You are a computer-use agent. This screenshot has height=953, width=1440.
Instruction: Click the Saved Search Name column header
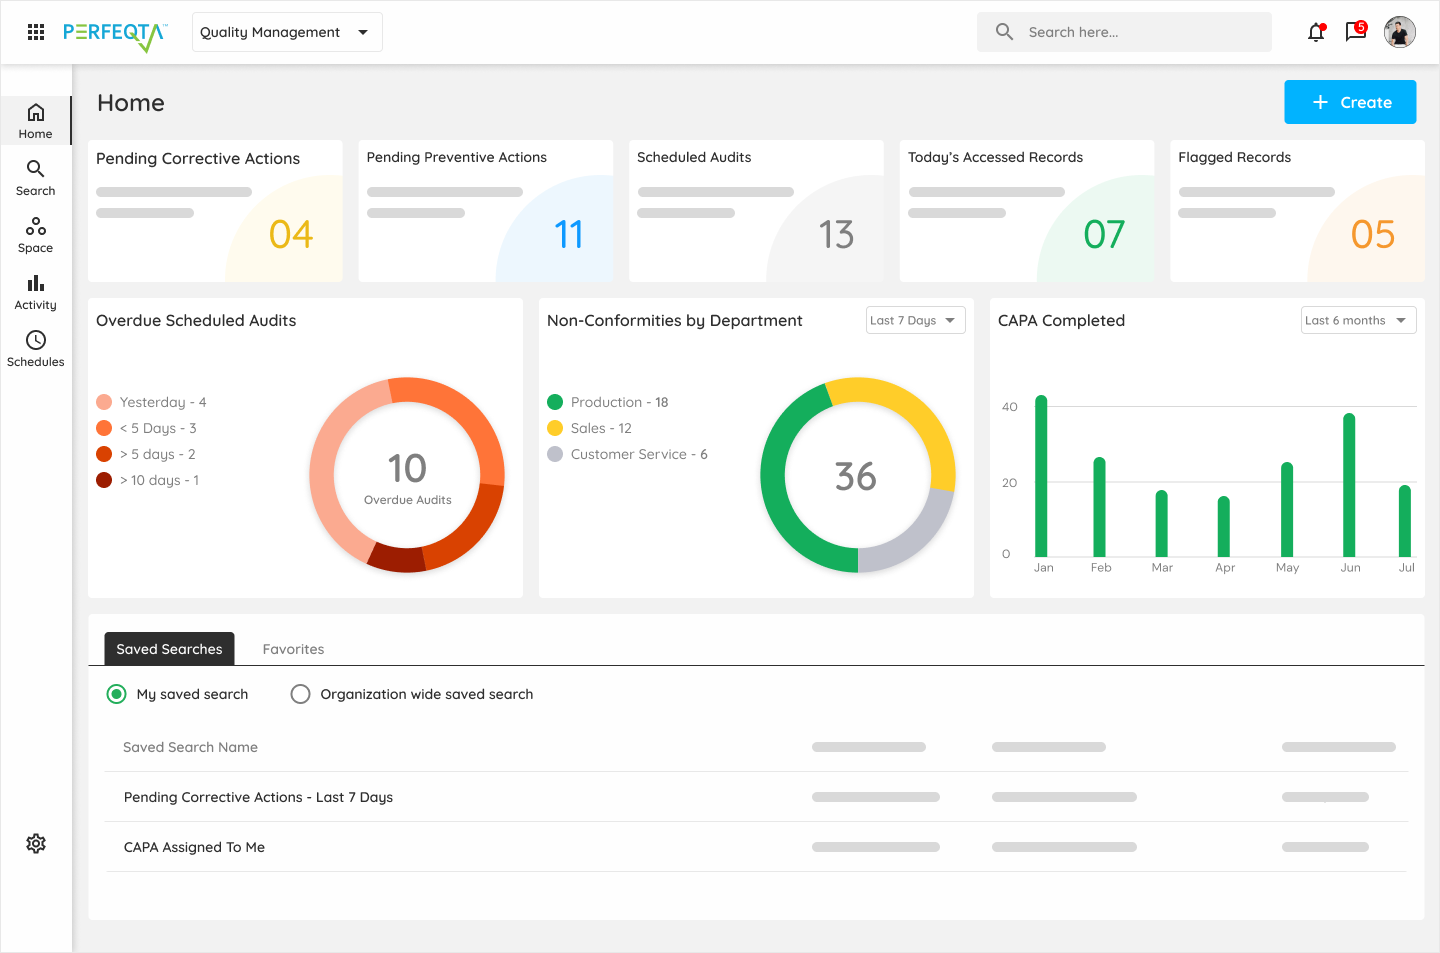(190, 747)
